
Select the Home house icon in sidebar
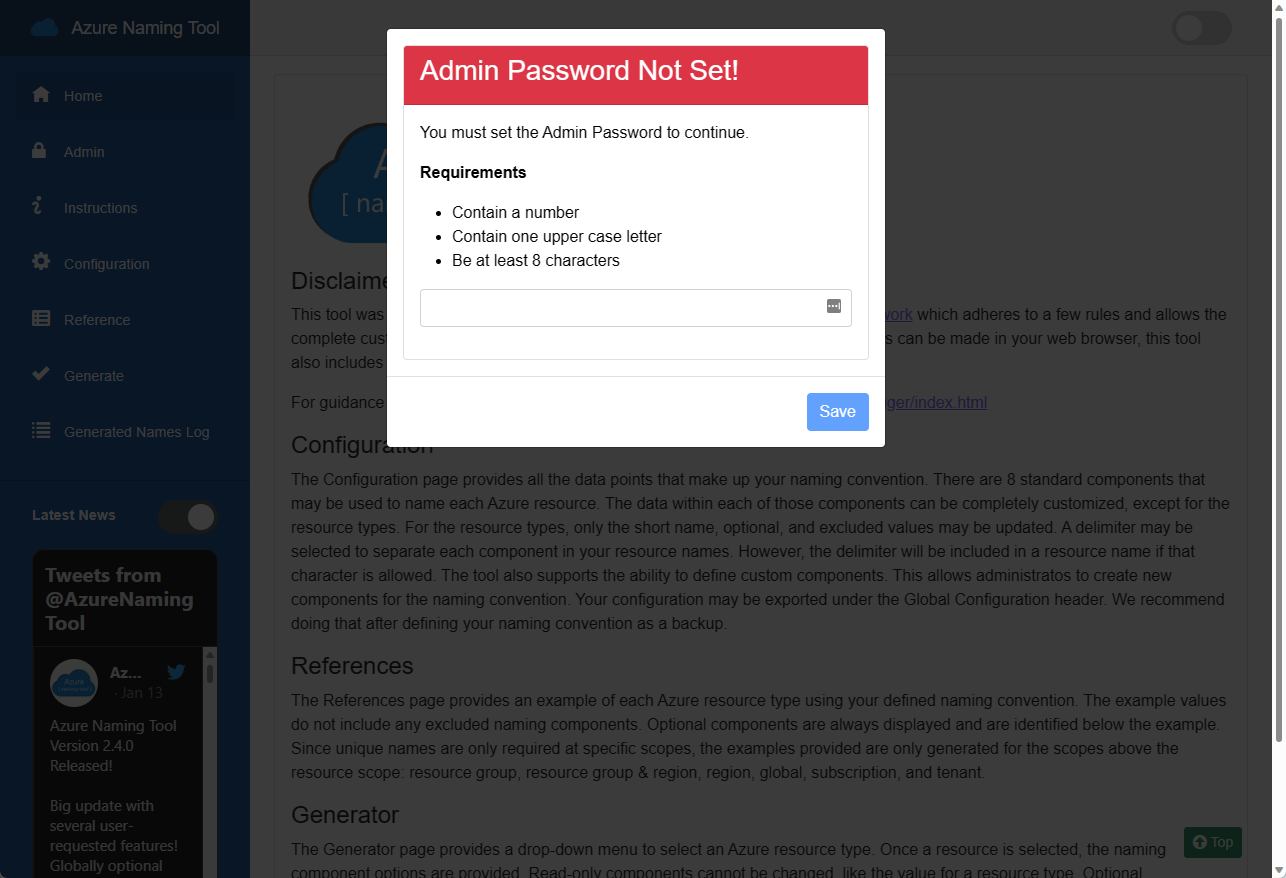40,94
